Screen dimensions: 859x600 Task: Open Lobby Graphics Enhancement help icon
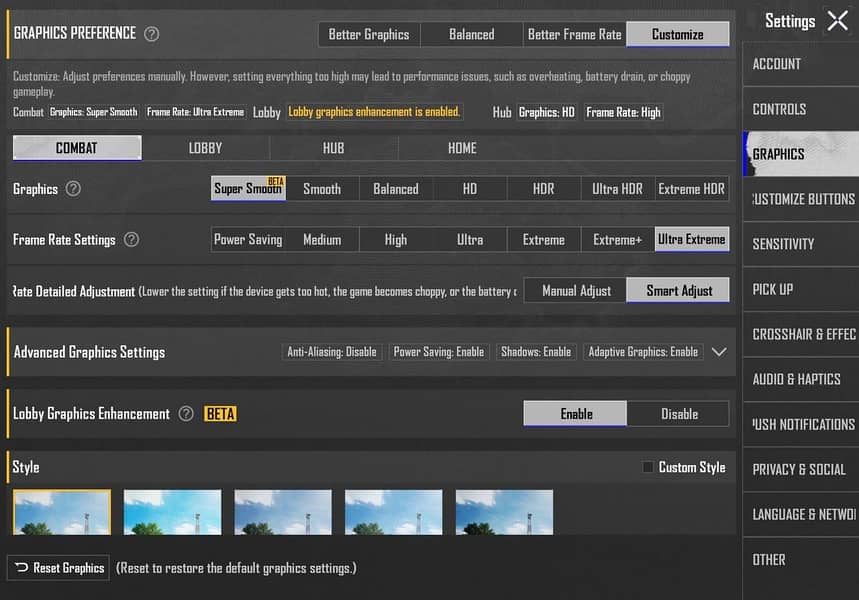pyautogui.click(x=186, y=414)
